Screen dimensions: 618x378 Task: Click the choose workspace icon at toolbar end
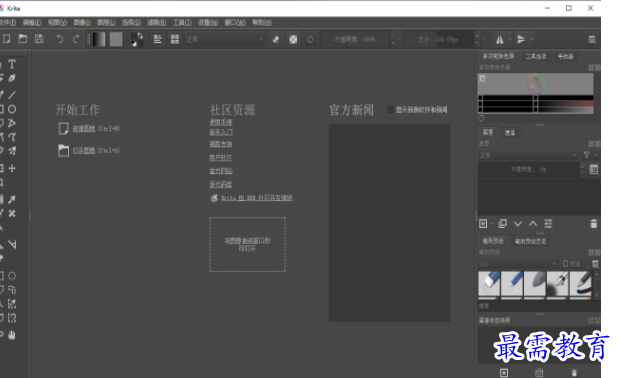coord(592,39)
